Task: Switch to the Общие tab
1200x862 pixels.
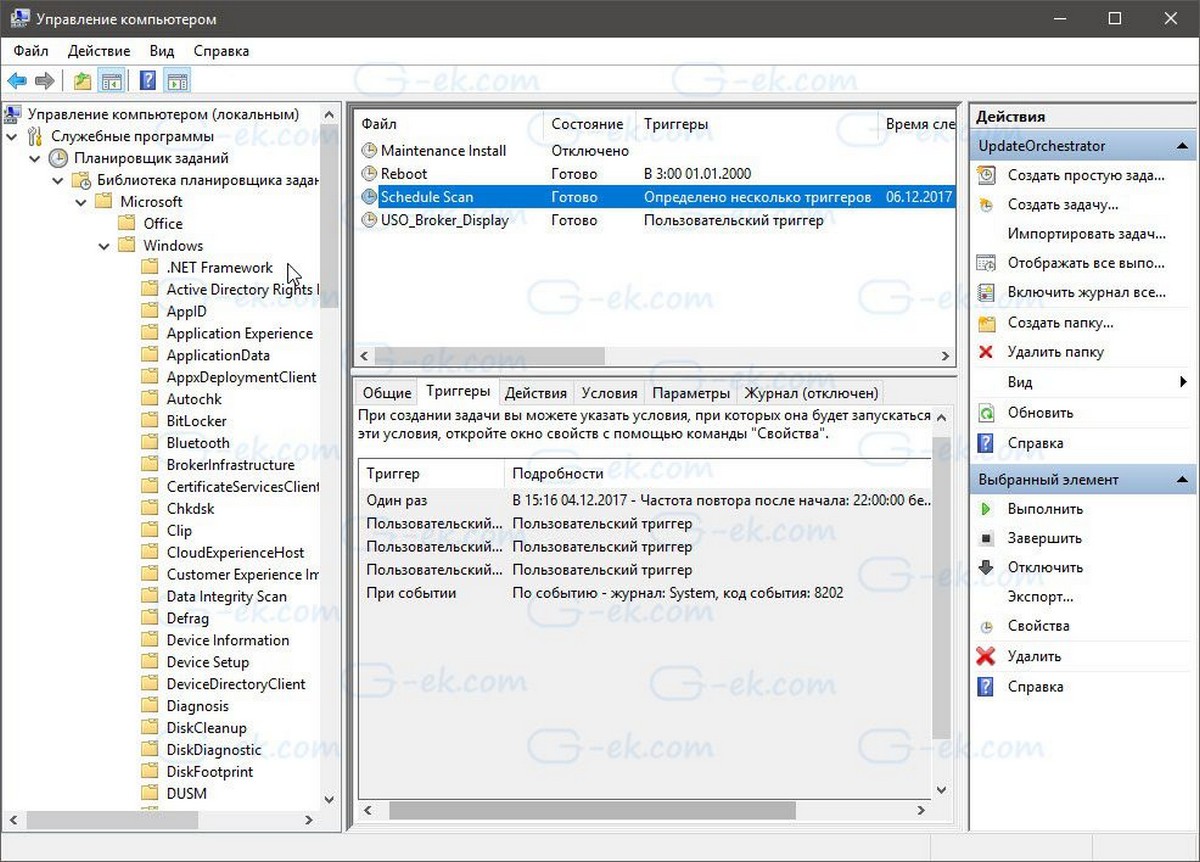Action: coord(387,393)
